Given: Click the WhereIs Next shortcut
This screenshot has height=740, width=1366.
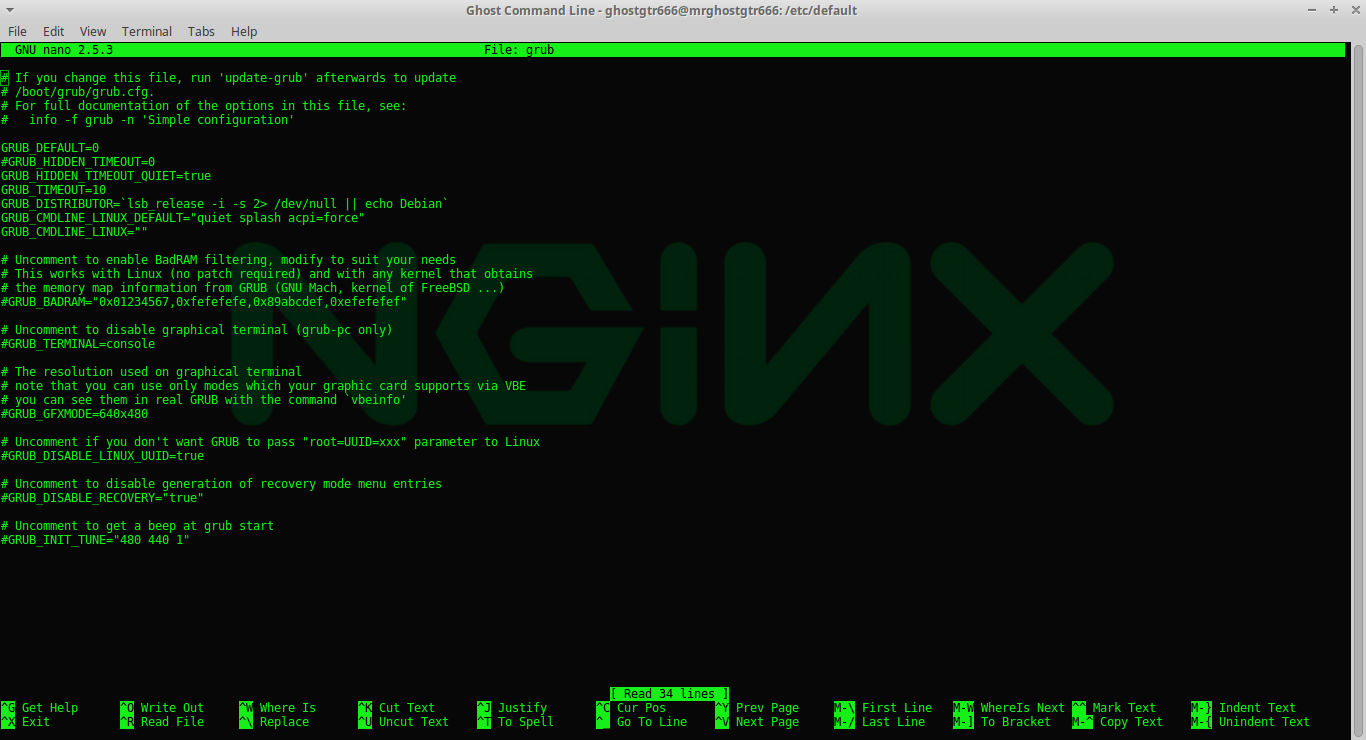Looking at the screenshot, I should [1009, 708].
